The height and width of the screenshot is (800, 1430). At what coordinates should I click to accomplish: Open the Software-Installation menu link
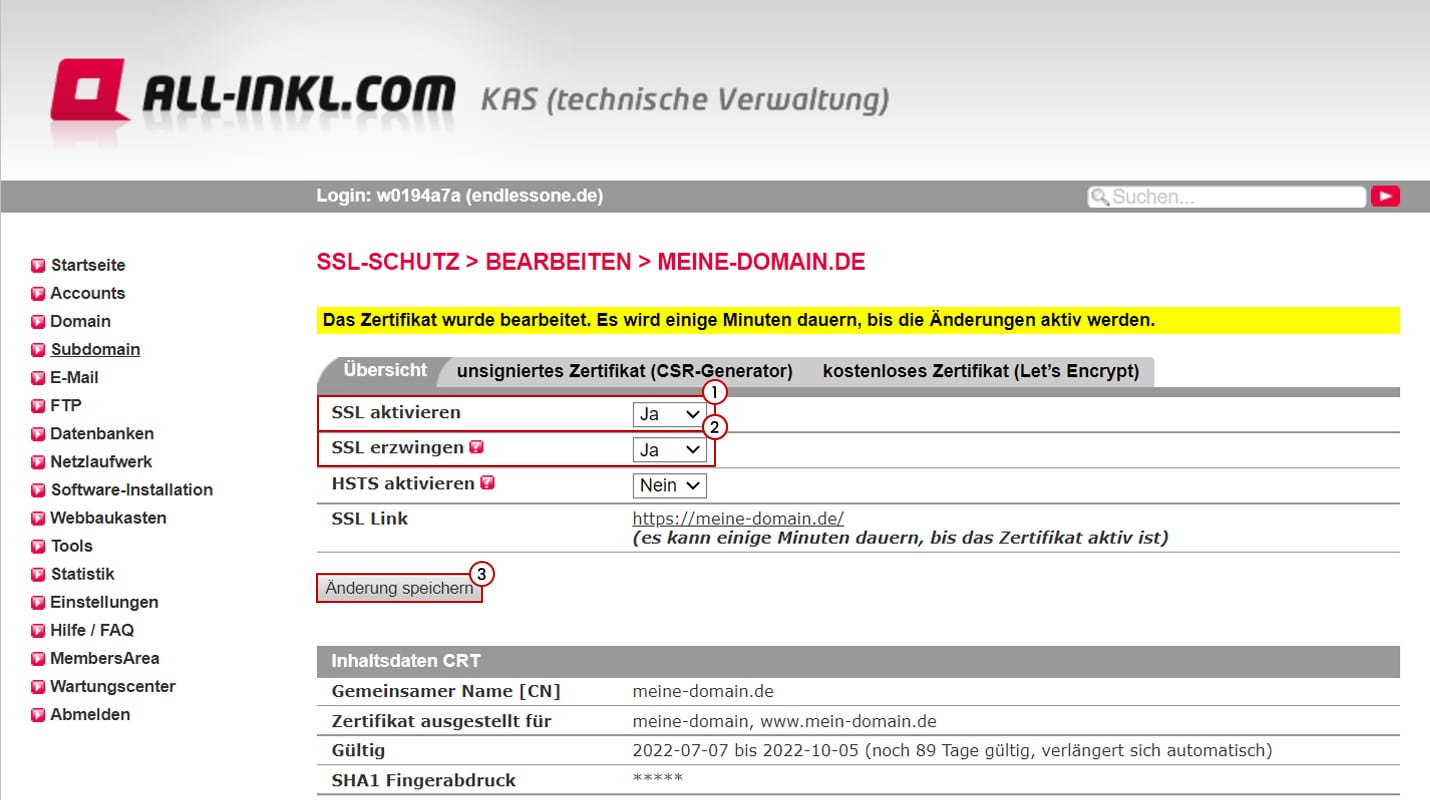(132, 489)
